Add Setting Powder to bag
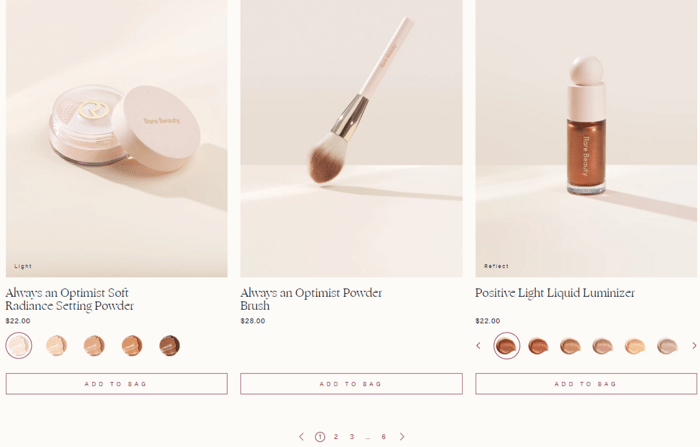The height and width of the screenshot is (447, 700). pyautogui.click(x=117, y=384)
